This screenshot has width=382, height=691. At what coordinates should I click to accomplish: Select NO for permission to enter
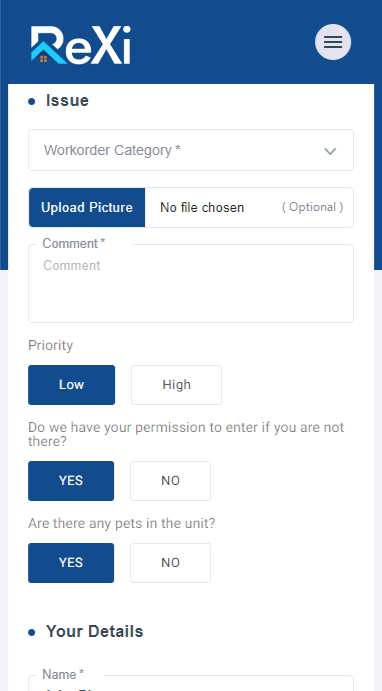[170, 481]
